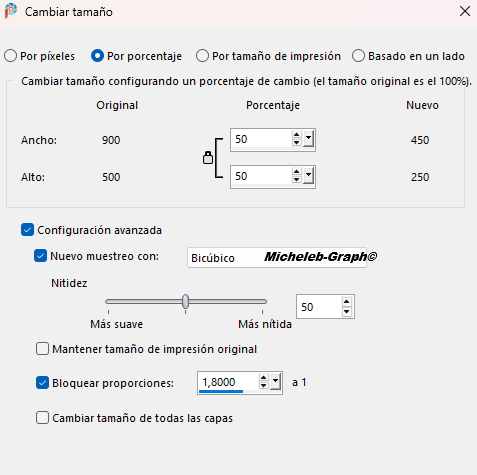Screen dimensions: 477x475
Task: Decrease width percentage with down arrow
Action: coord(296,143)
